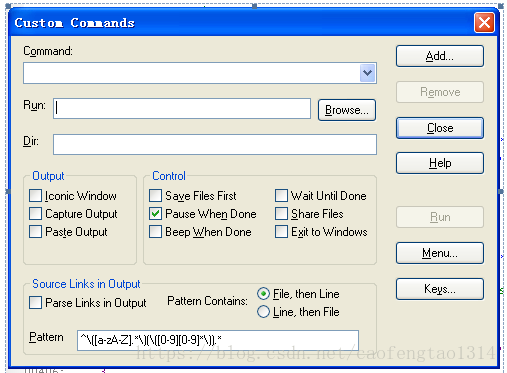Viewport: 507px width, 373px height.
Task: Enable Wait Until Done checkbox
Action: pos(281,196)
